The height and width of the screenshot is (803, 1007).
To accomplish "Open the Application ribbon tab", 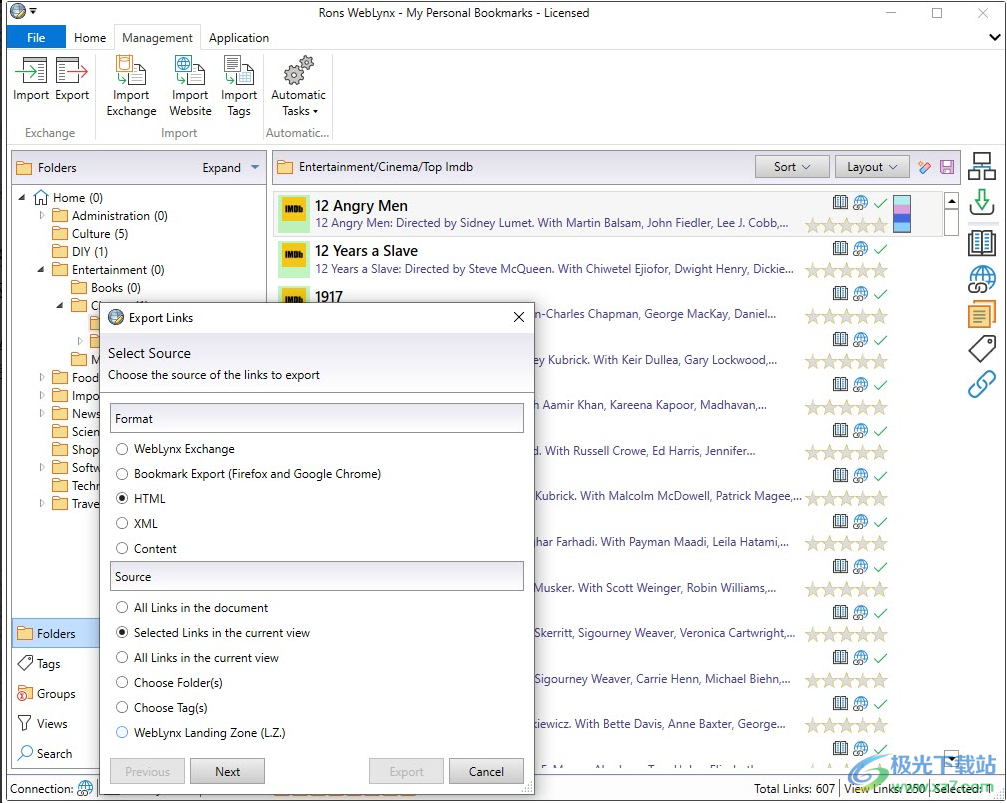I will [x=239, y=38].
